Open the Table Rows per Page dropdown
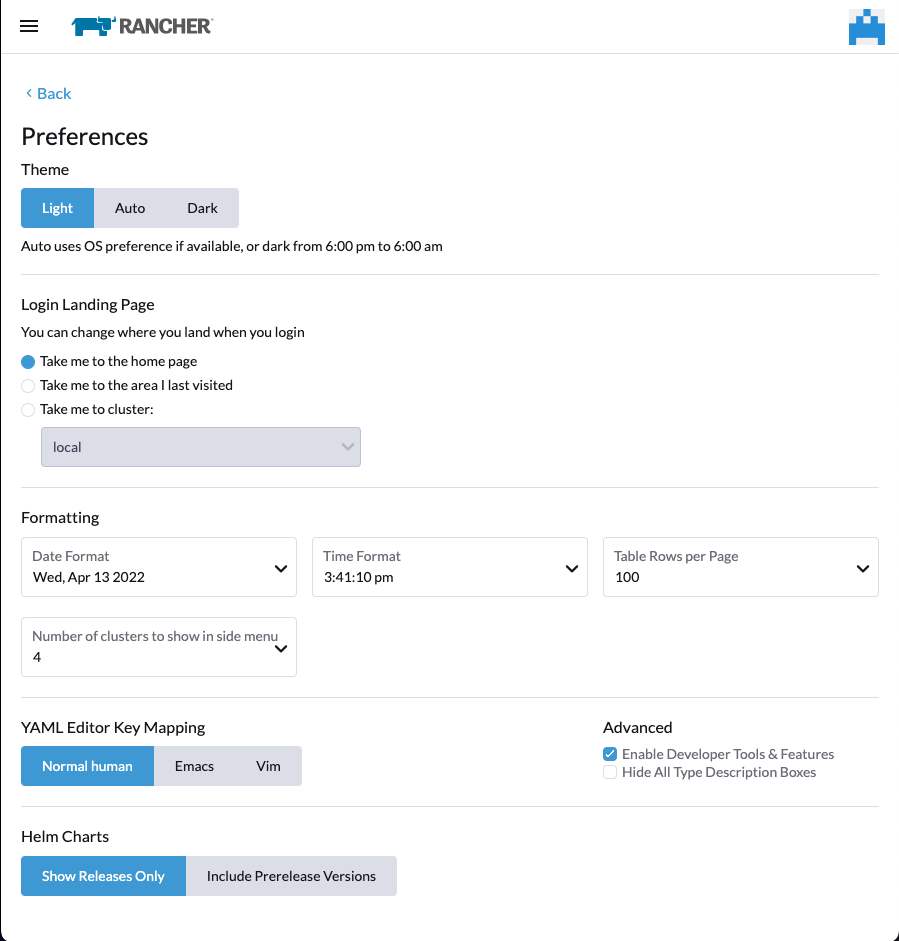 (741, 567)
